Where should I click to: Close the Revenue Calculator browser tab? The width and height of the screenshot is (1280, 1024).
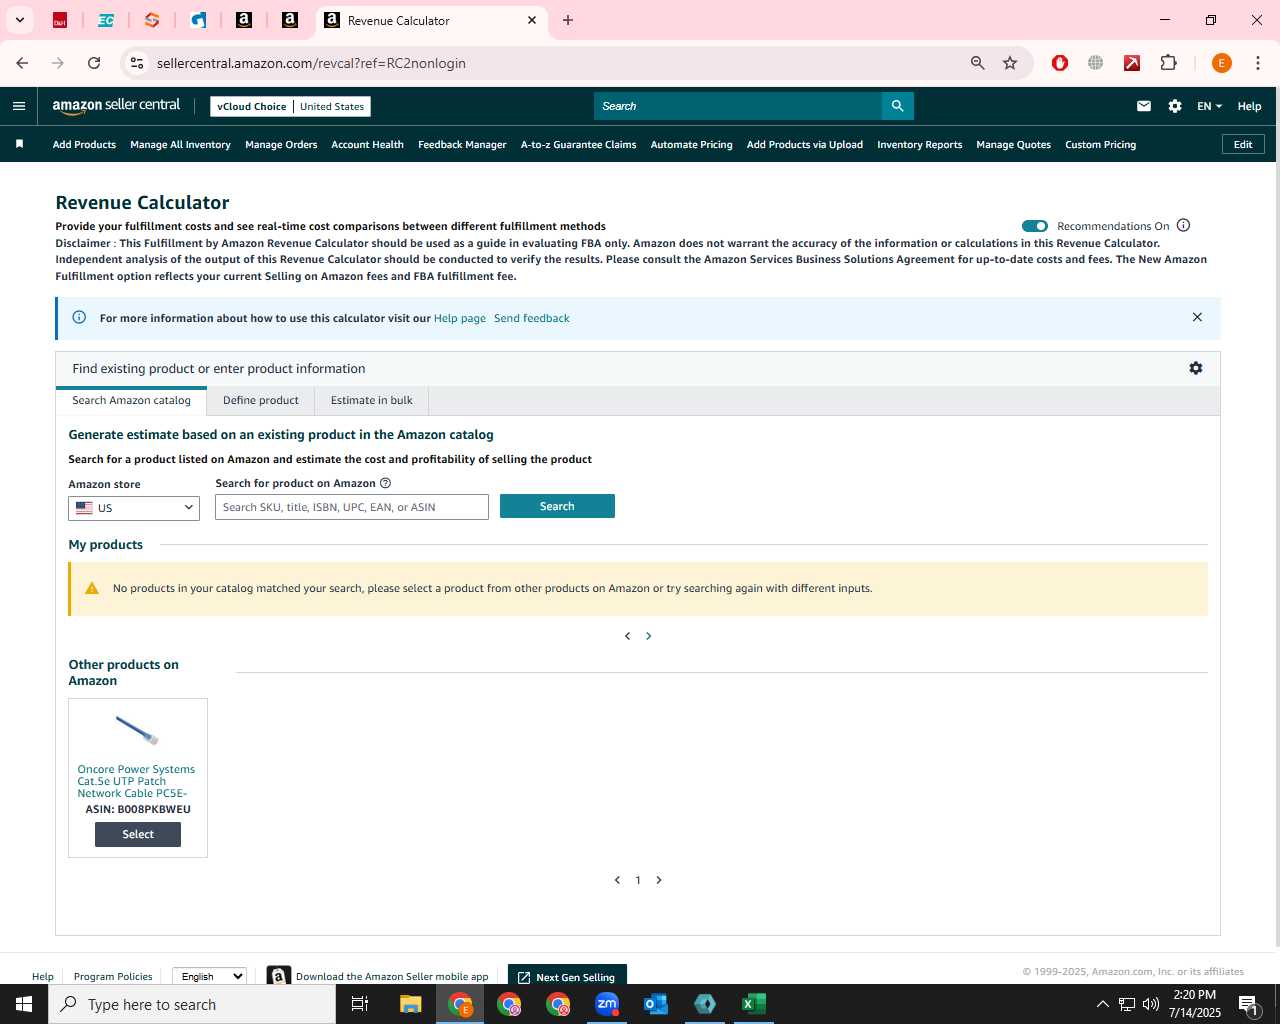click(x=532, y=20)
